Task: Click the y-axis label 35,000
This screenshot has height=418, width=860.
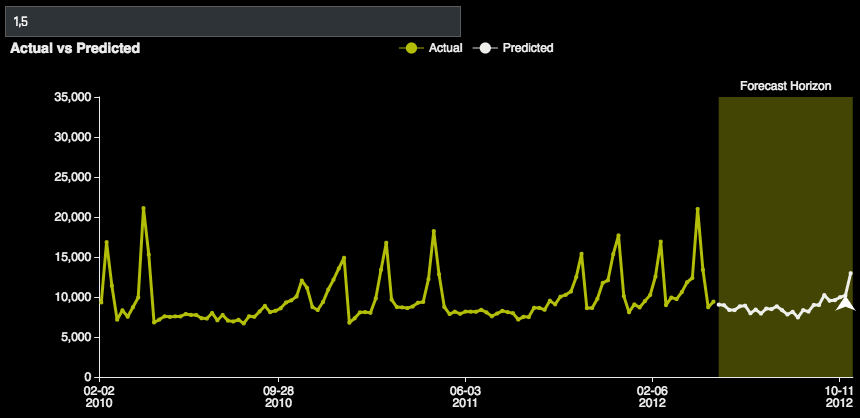Action: [72, 98]
